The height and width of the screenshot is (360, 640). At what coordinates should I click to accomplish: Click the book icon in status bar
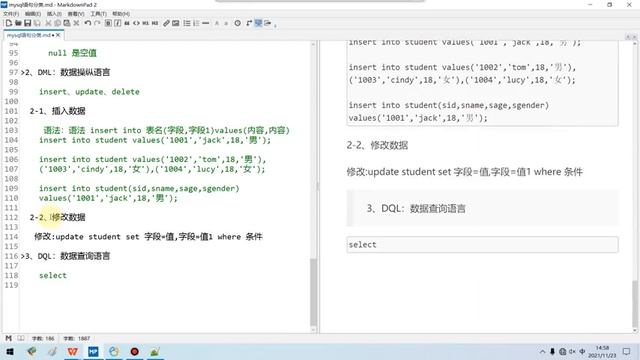tap(21, 338)
